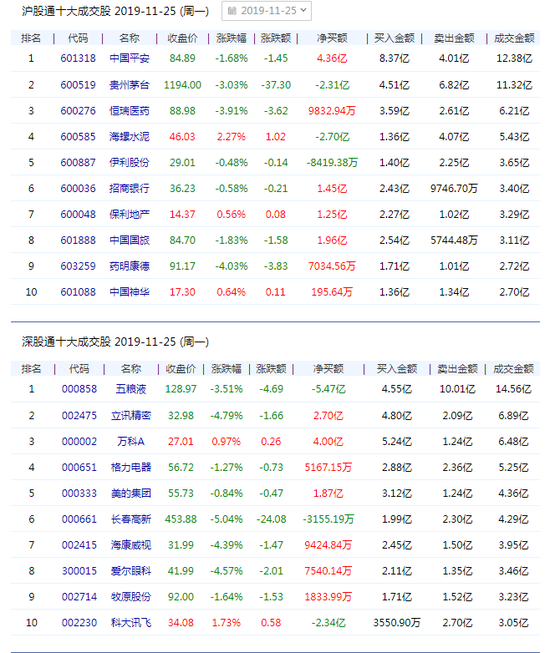Click 恒瑞医药 net buy 9832.94万
This screenshot has width=550, height=653.
pos(332,111)
